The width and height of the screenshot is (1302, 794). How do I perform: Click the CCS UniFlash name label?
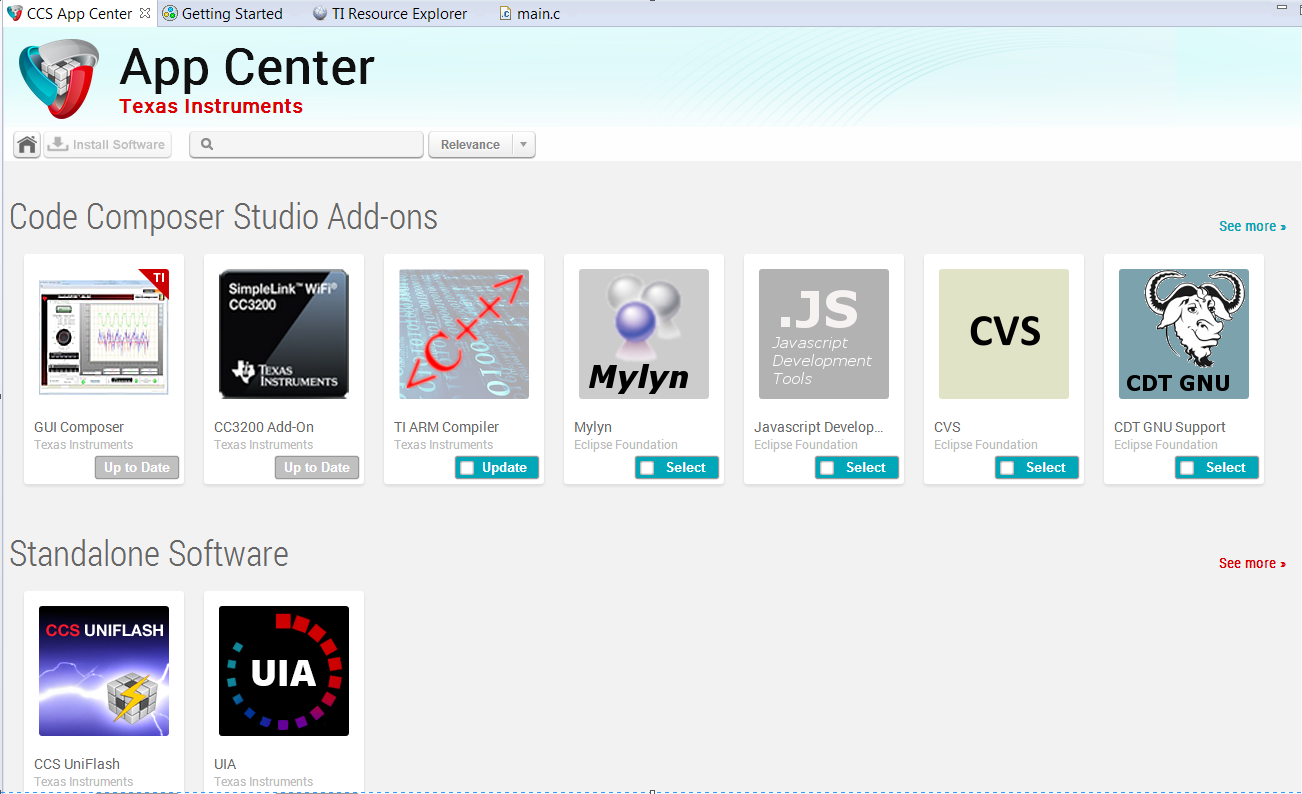[77, 764]
